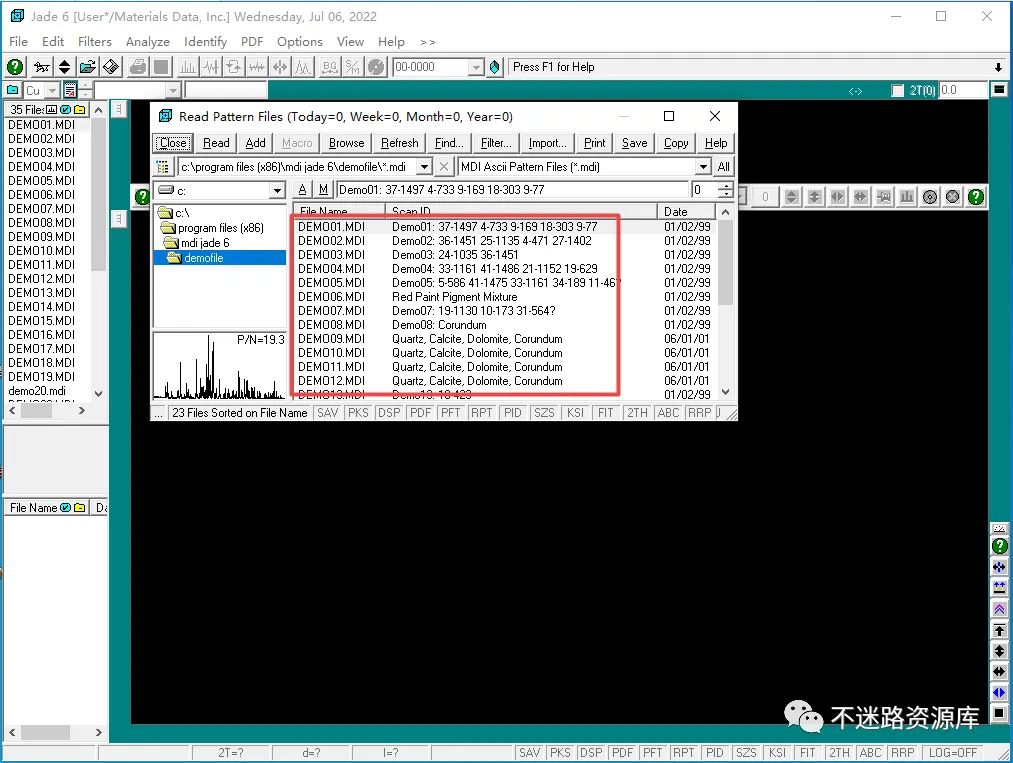
Task: Open the PDF number 00-0000 dropdown
Action: [476, 67]
